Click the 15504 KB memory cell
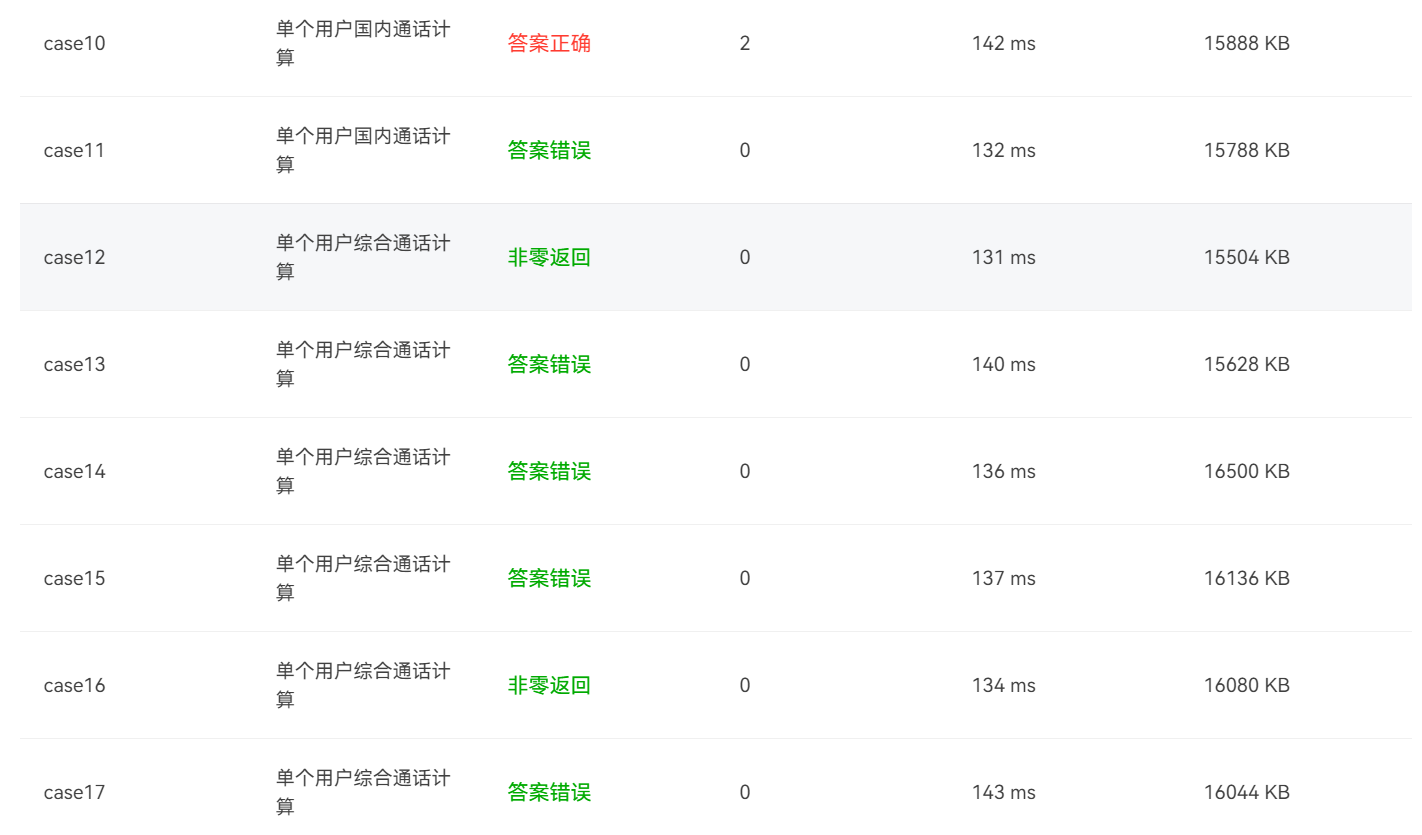The width and height of the screenshot is (1422, 835). [1246, 258]
